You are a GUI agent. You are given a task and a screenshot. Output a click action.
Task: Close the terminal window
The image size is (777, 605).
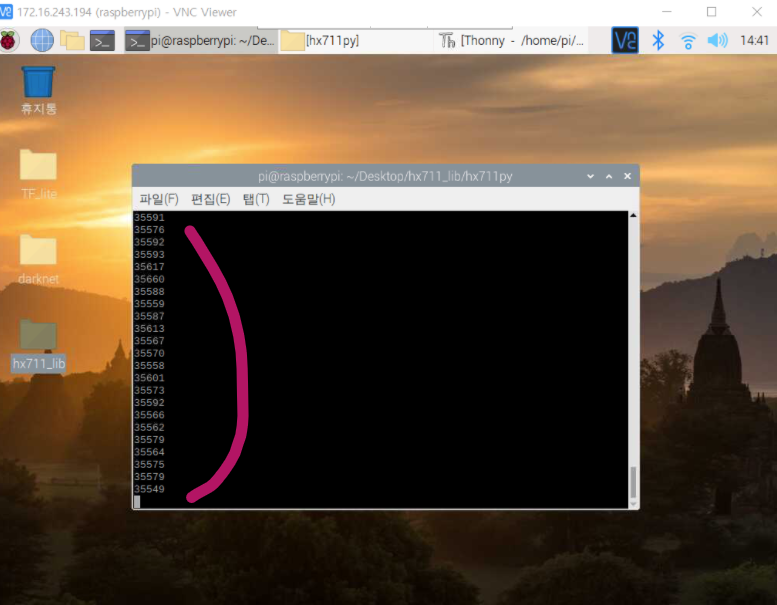(x=627, y=176)
